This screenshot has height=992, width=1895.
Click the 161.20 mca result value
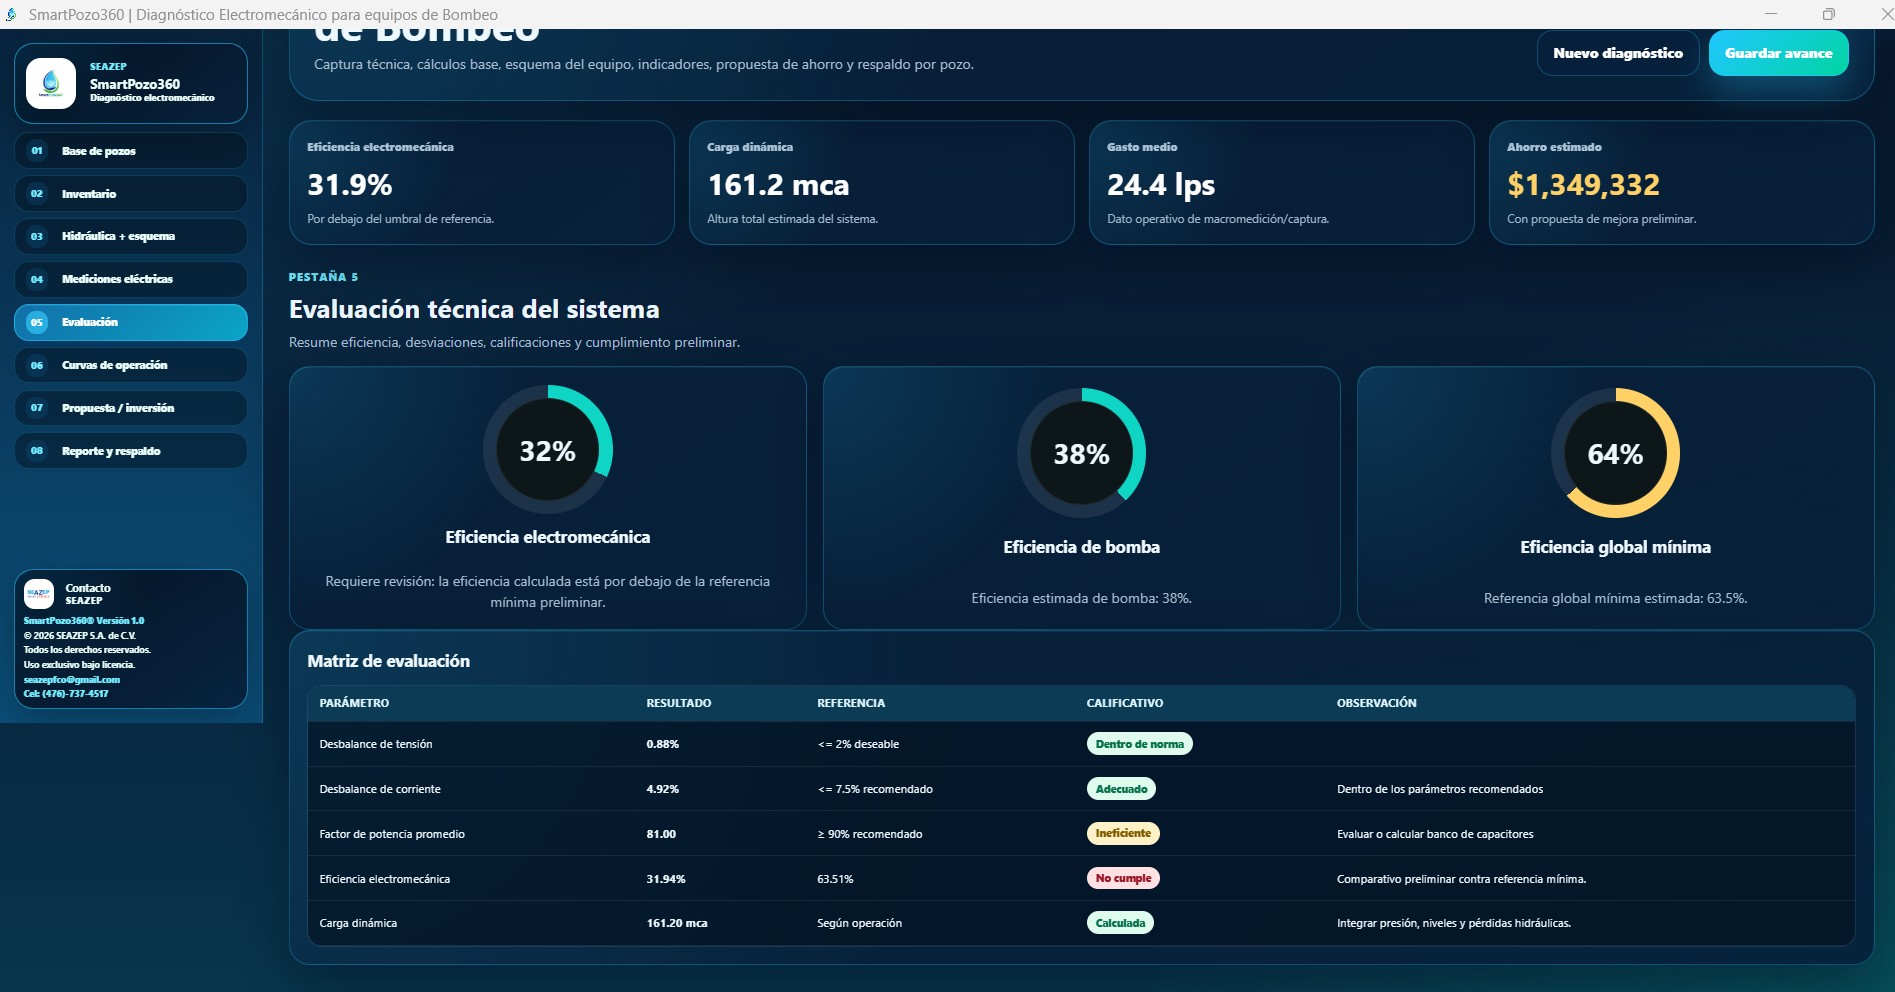click(x=677, y=923)
